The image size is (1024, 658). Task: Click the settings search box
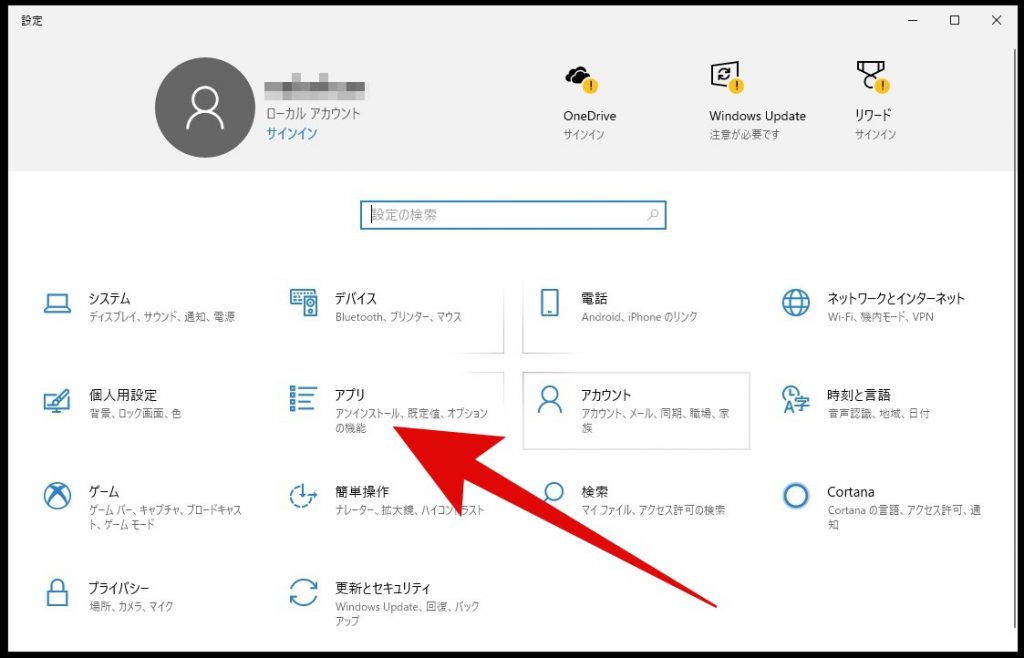(x=512, y=214)
